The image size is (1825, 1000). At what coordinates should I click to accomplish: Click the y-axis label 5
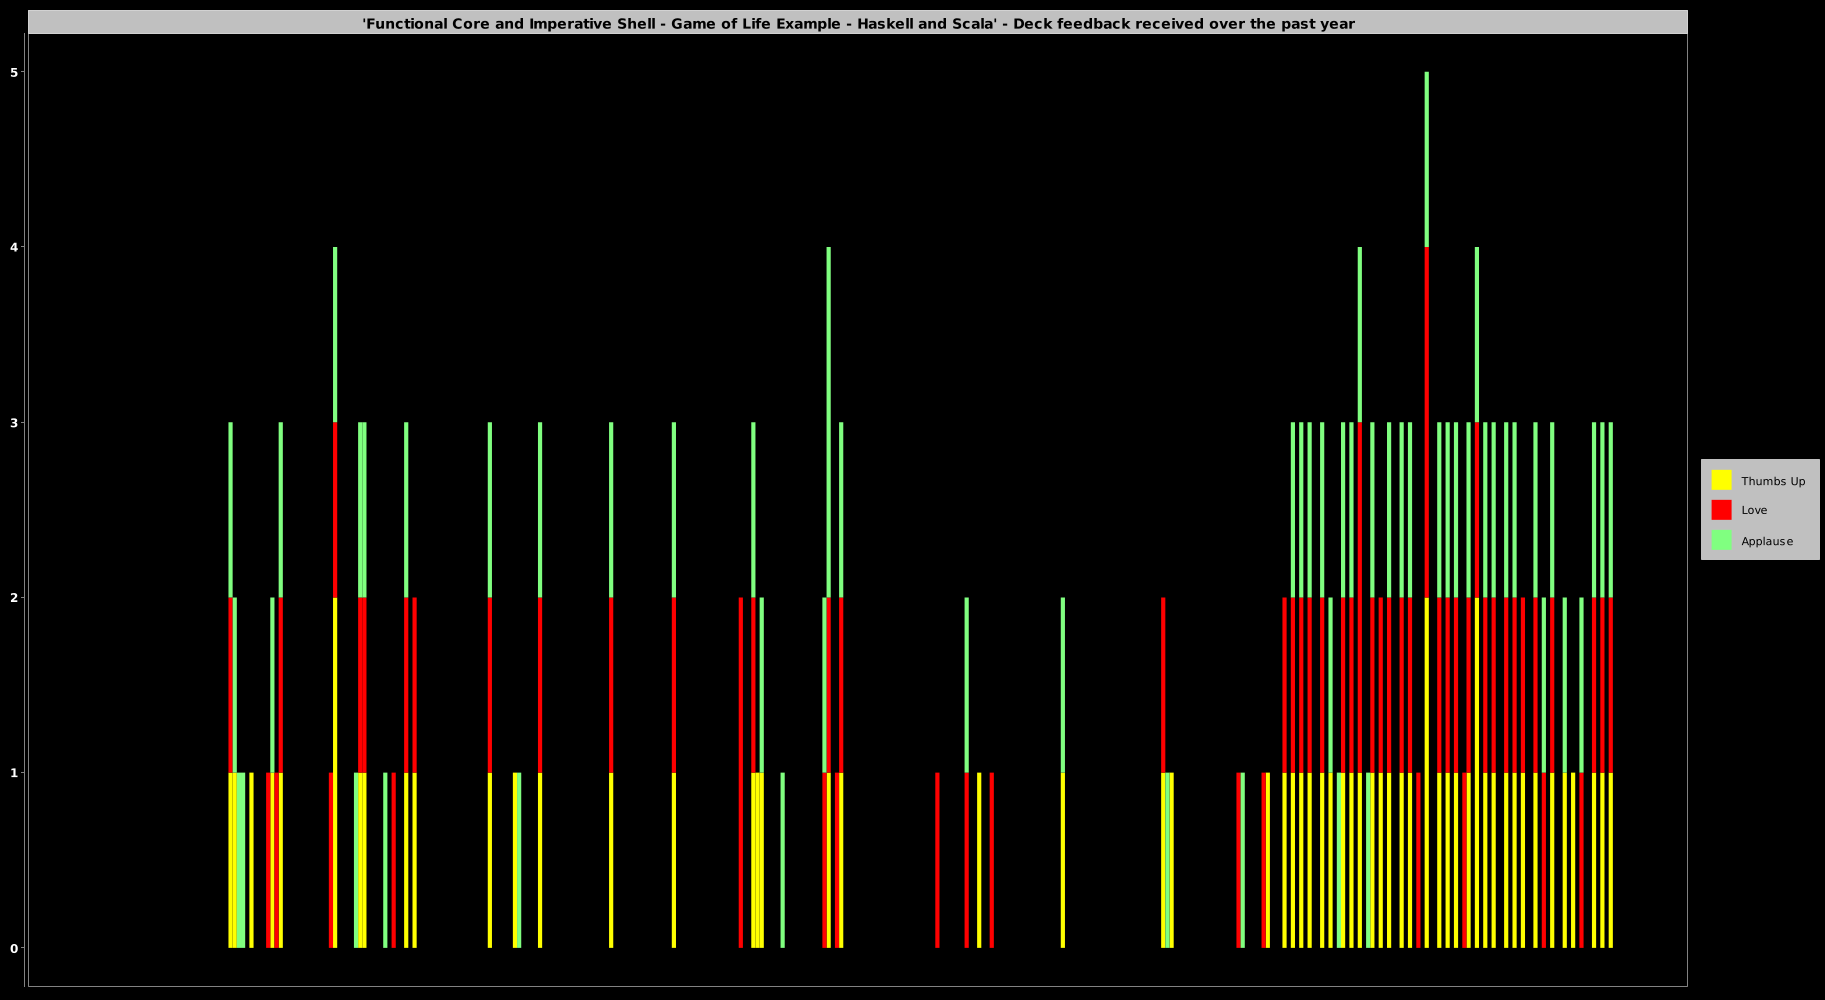[x=15, y=72]
